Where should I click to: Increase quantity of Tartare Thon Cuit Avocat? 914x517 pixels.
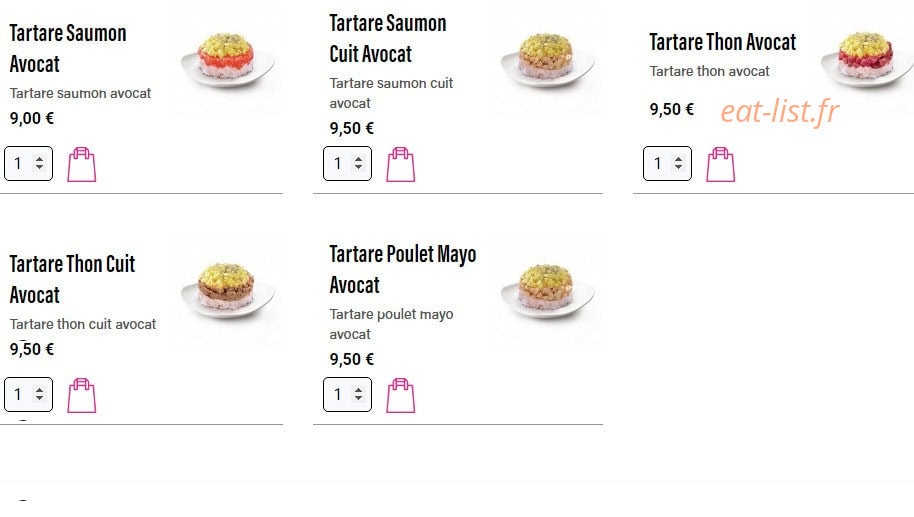(x=39, y=389)
